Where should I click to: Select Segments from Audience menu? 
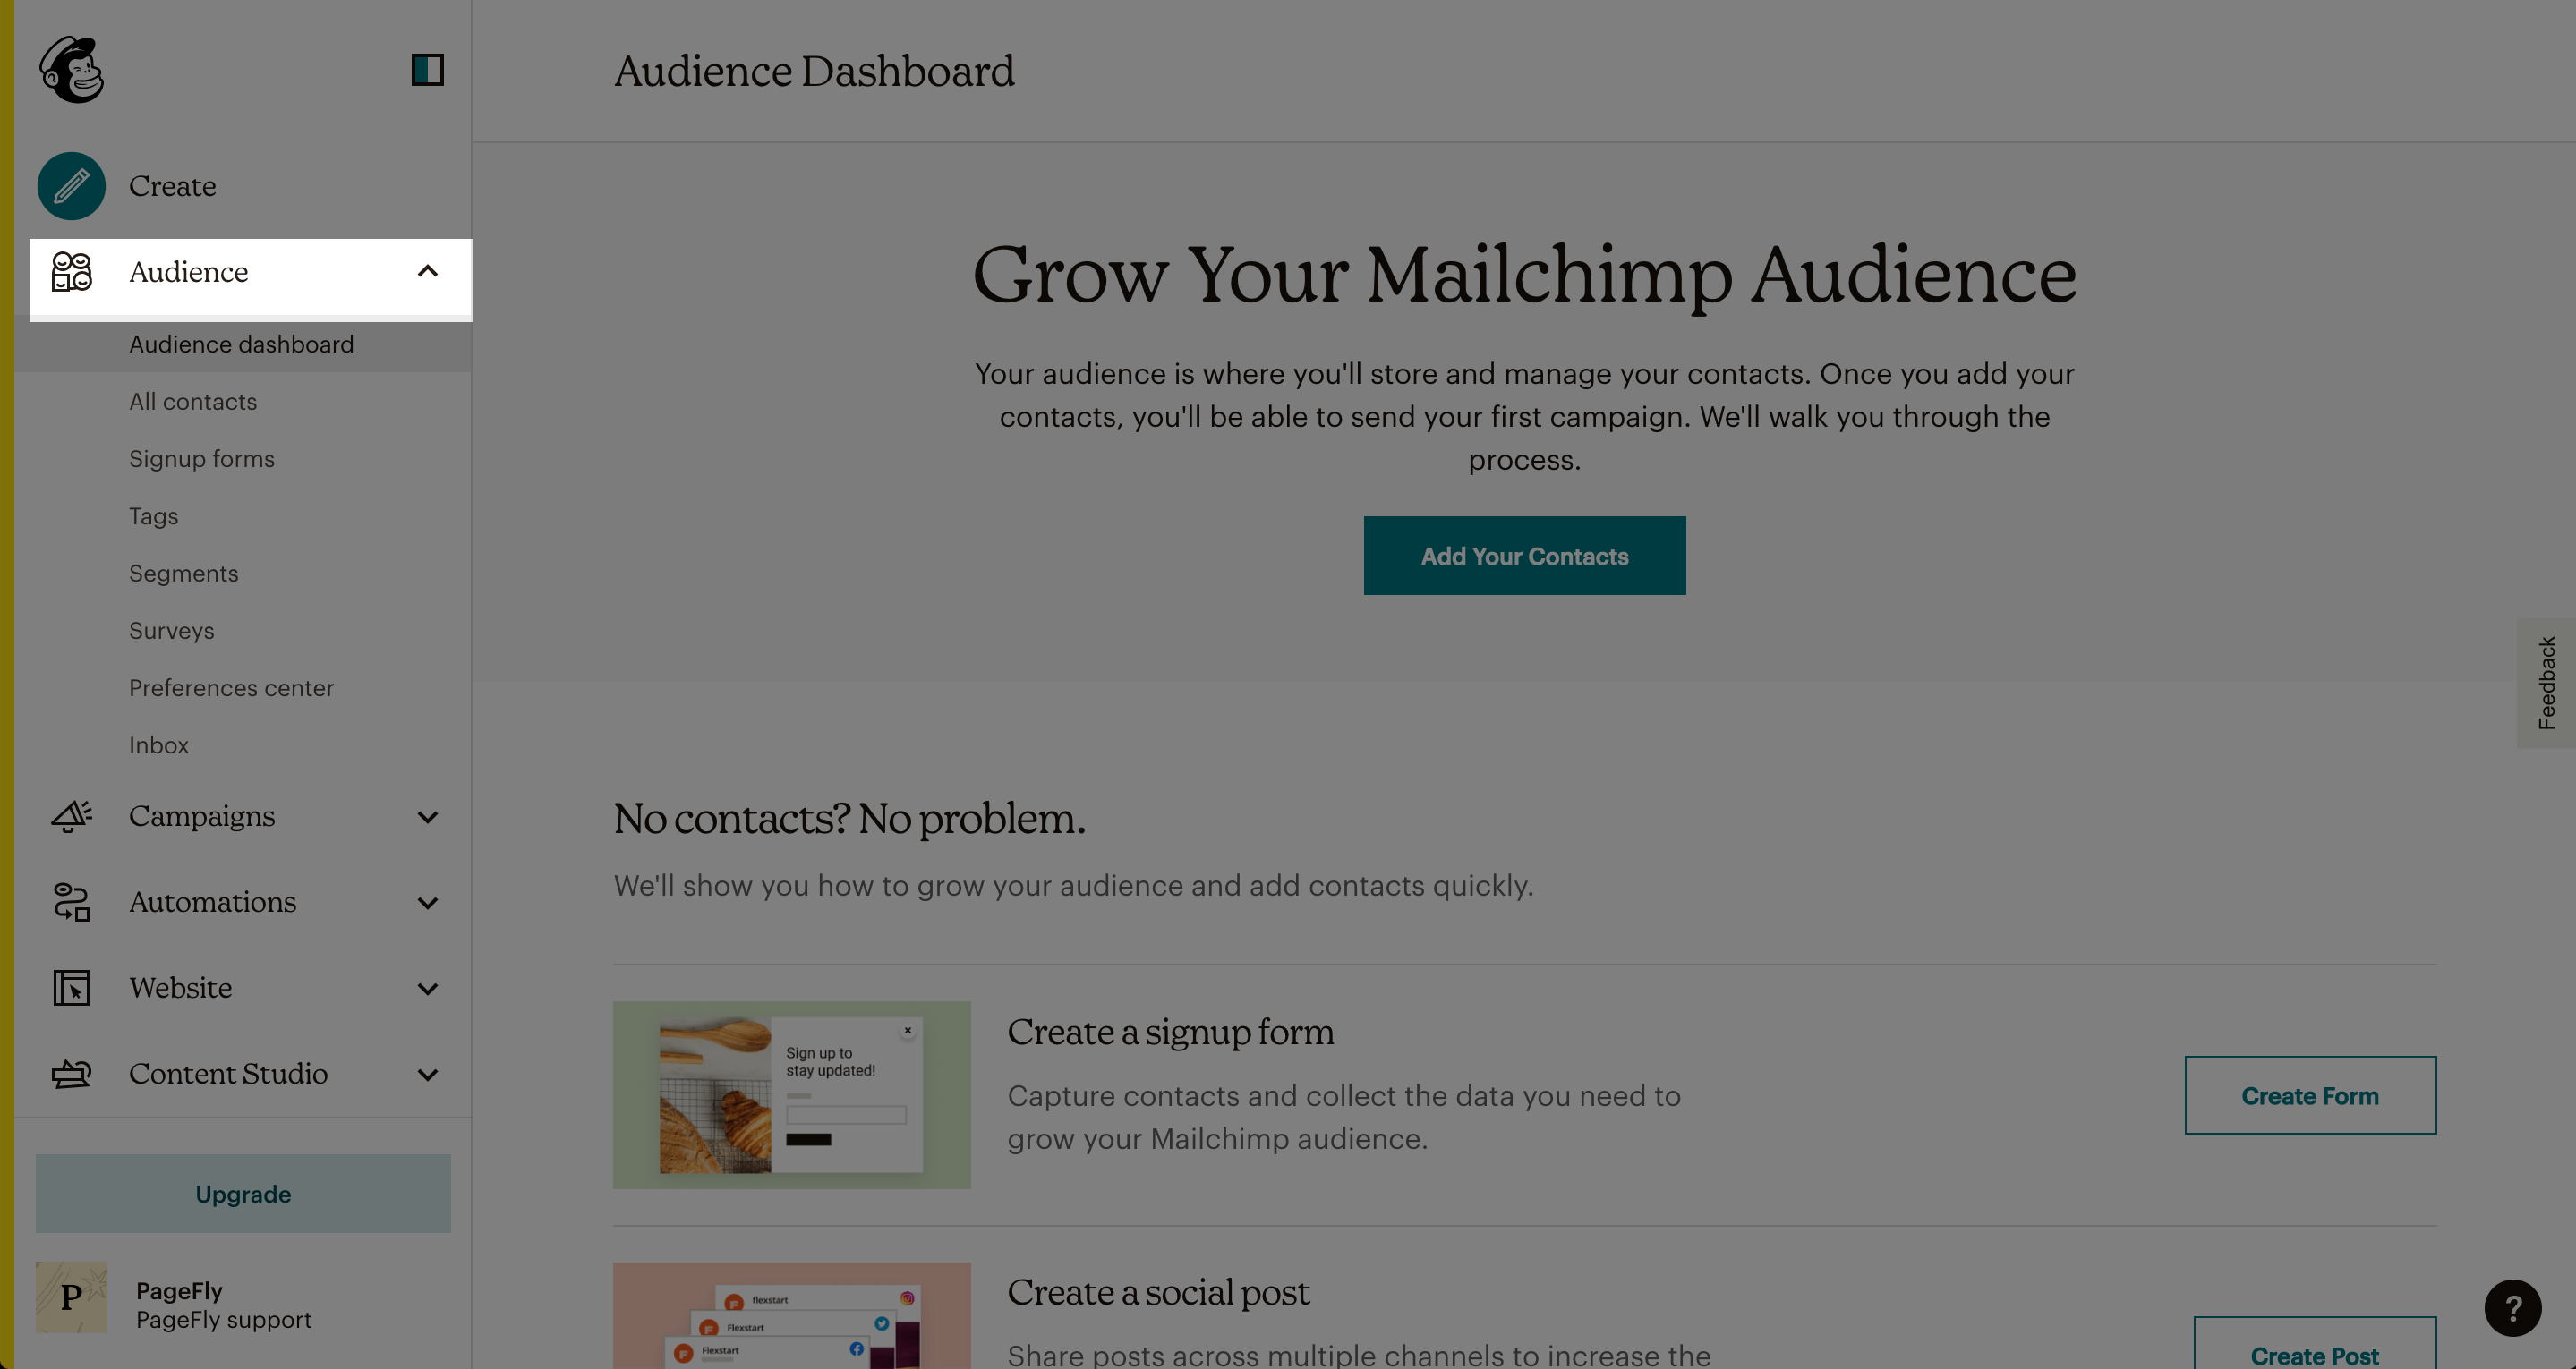pyautogui.click(x=184, y=571)
